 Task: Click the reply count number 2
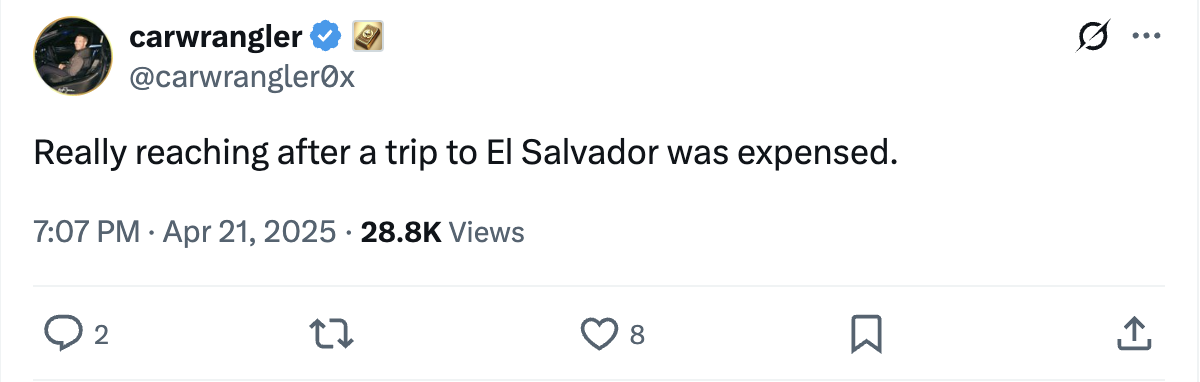[x=100, y=336]
